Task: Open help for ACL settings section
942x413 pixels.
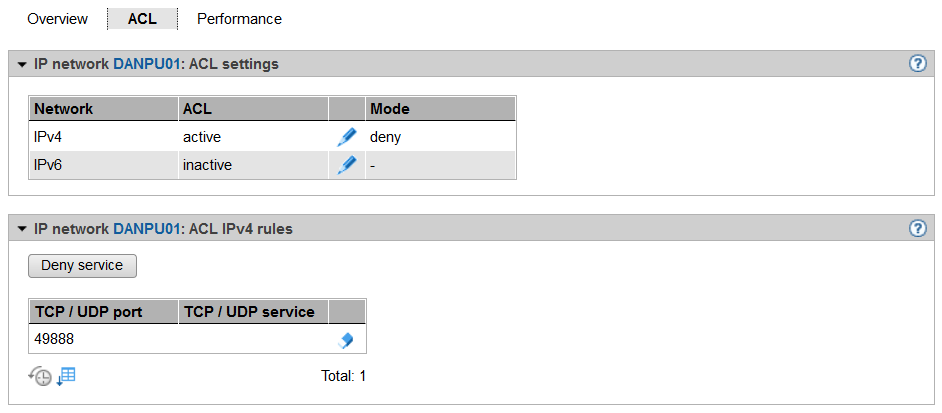Action: [917, 64]
